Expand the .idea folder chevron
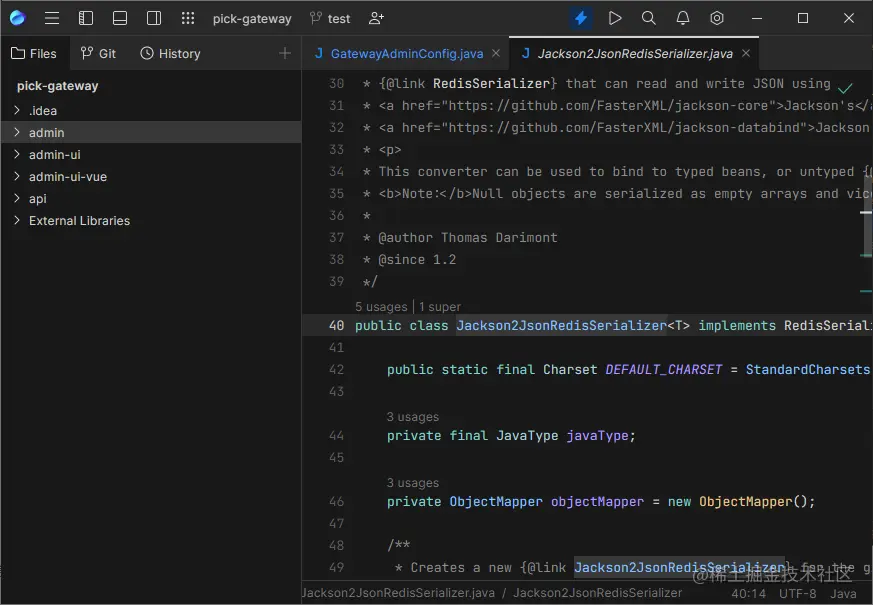This screenshot has width=873, height=605. (x=17, y=110)
